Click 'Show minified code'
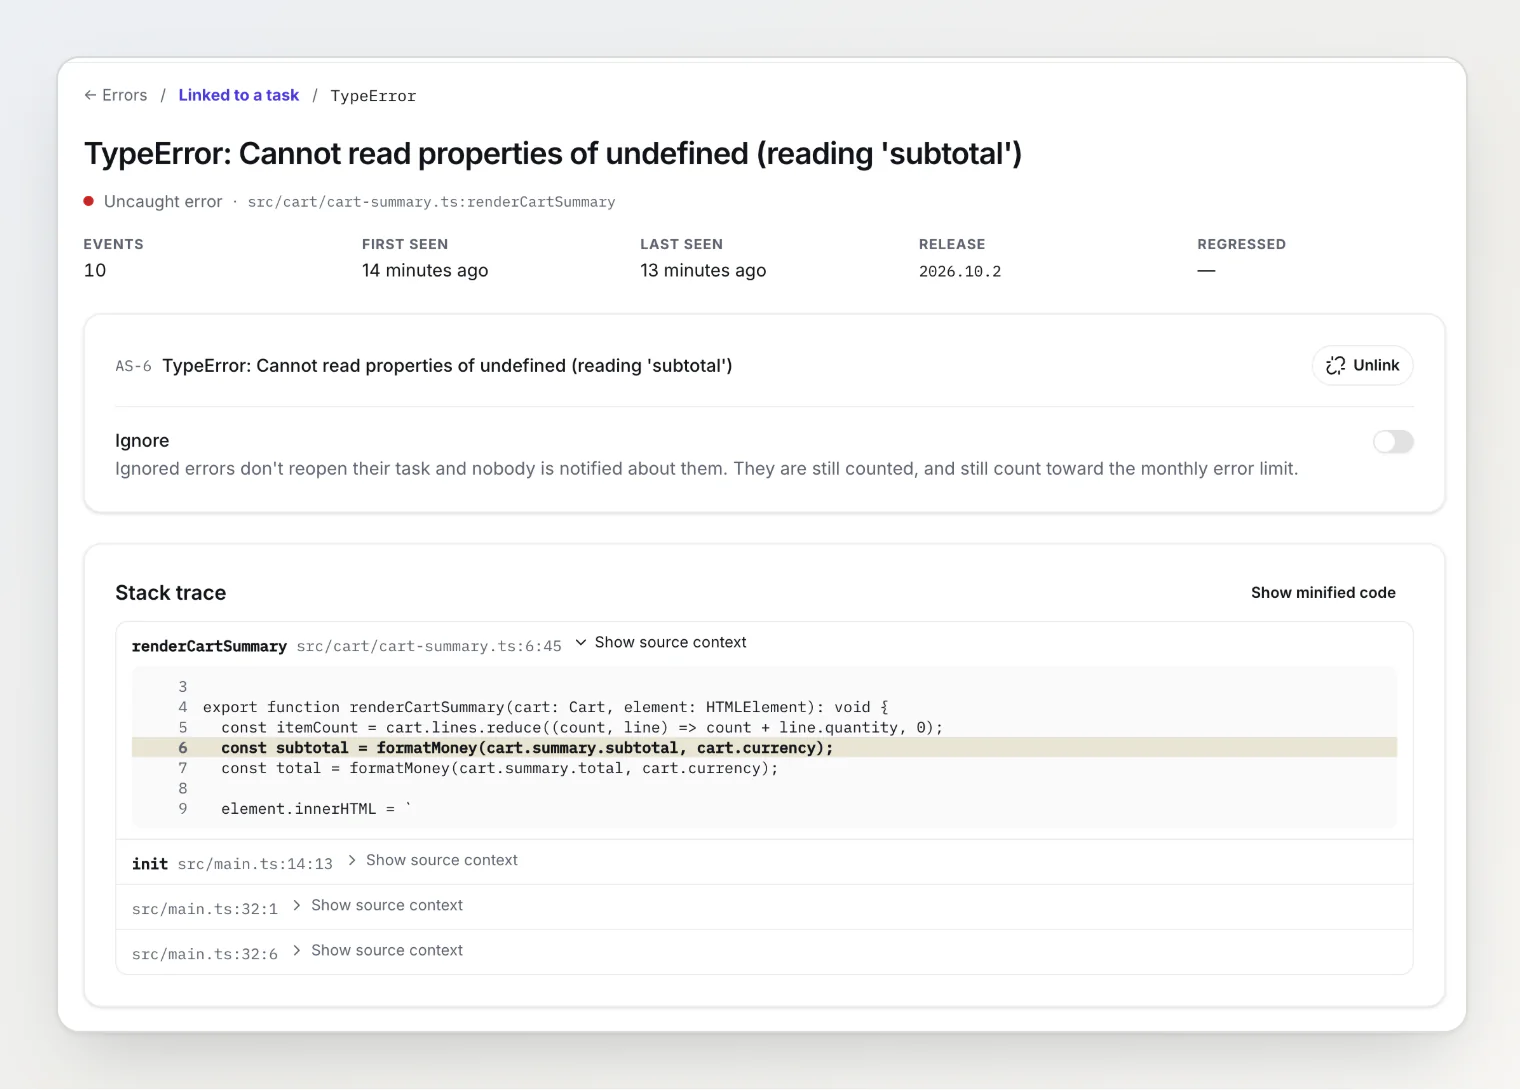 pyautogui.click(x=1323, y=593)
